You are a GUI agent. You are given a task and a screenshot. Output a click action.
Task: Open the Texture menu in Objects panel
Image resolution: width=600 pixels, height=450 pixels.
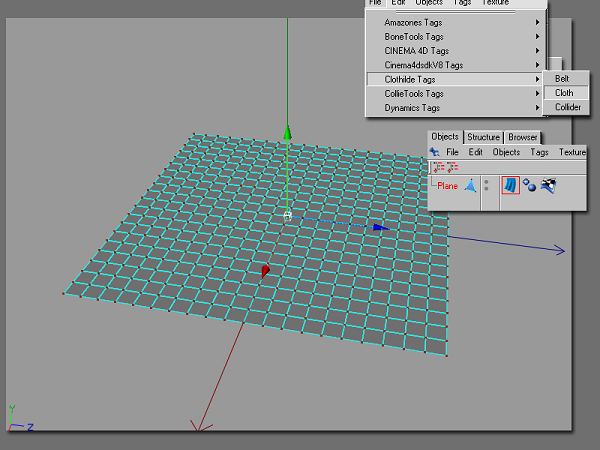pyautogui.click(x=572, y=152)
